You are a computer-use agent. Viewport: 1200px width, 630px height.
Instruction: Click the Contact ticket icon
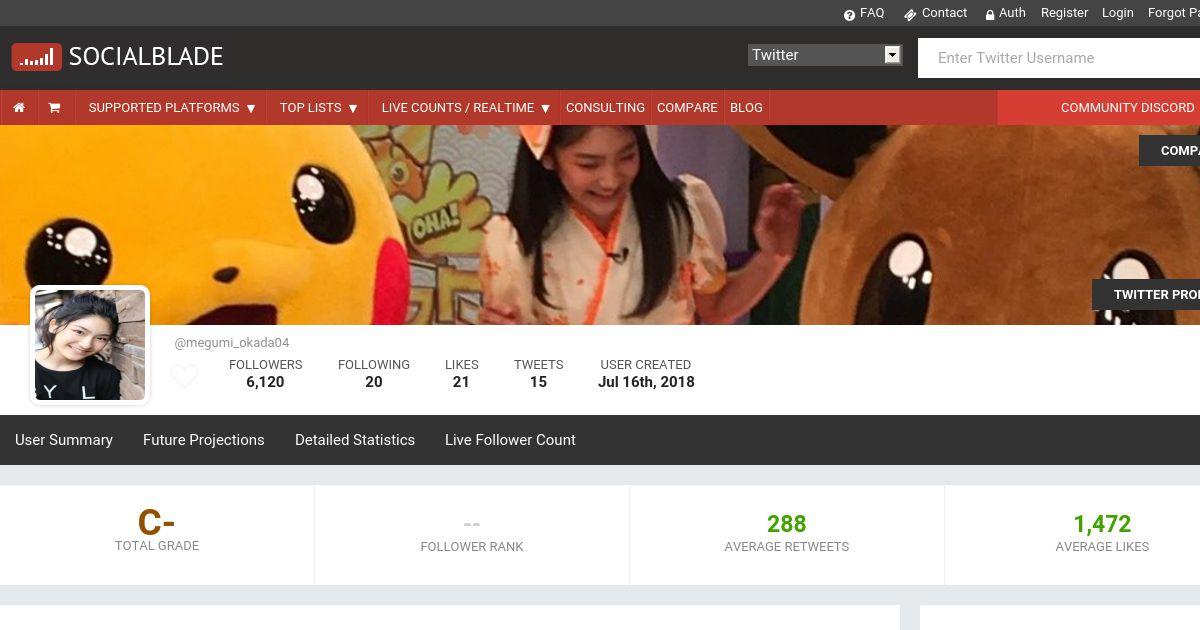tap(910, 14)
